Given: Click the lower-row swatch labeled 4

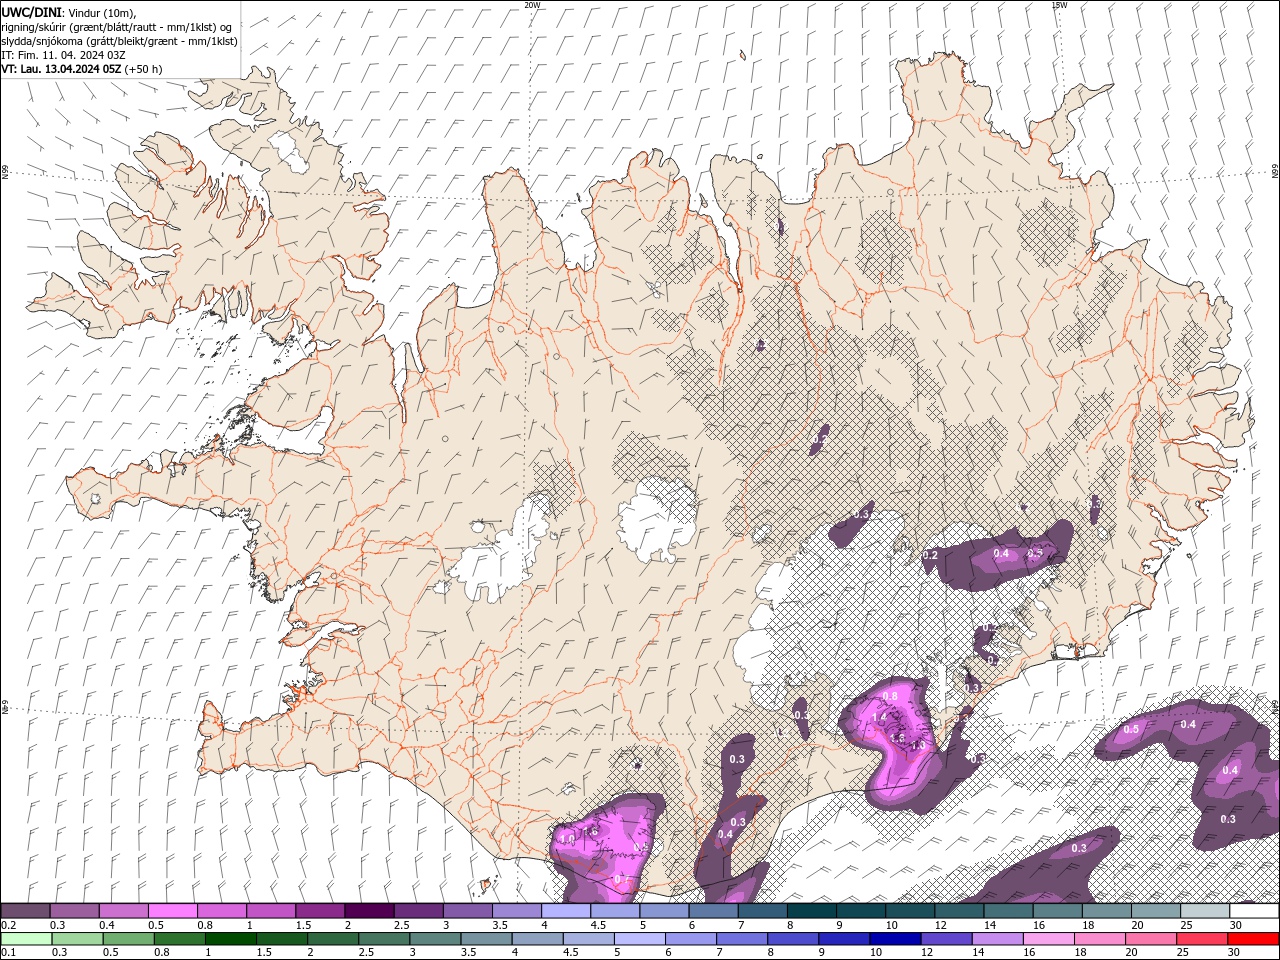Looking at the screenshot, I should click(x=537, y=939).
